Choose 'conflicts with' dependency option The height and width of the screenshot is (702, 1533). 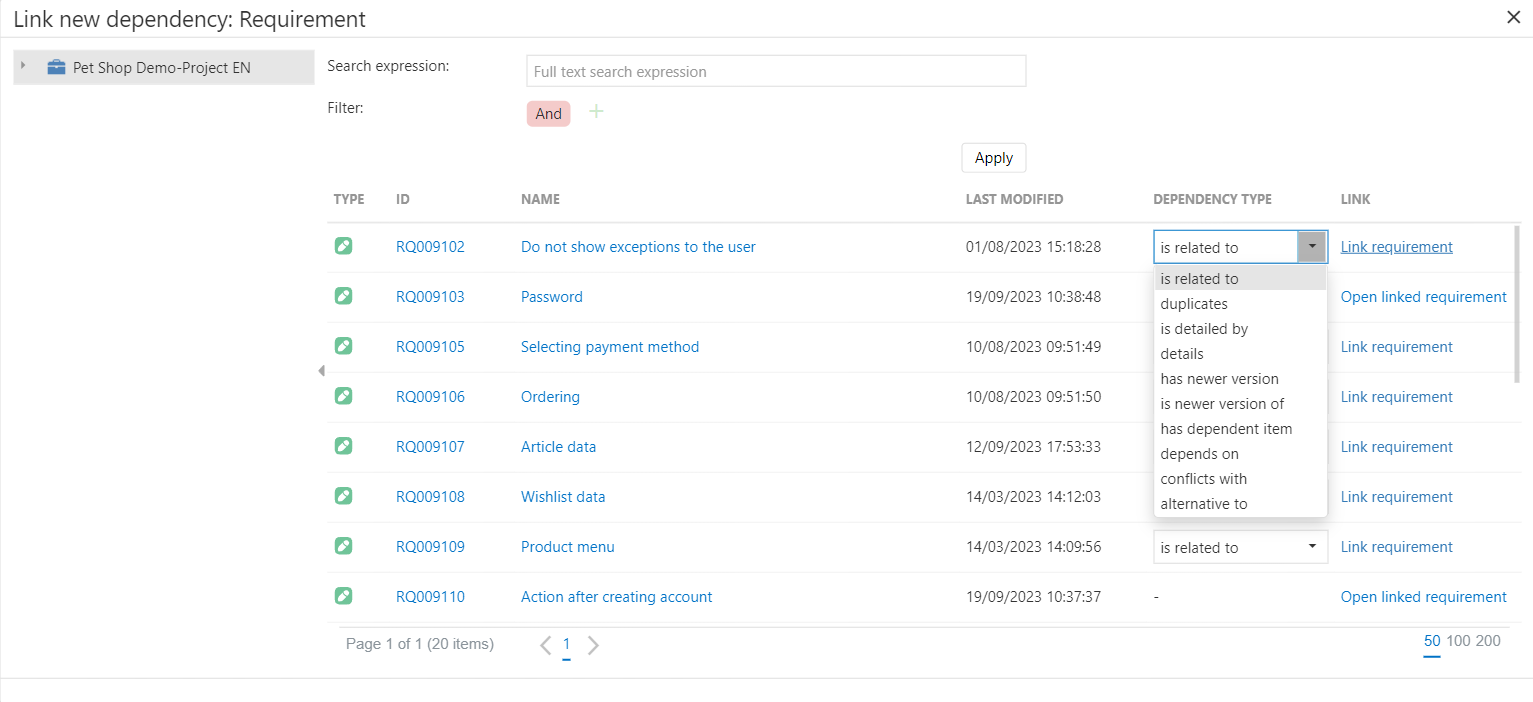point(1203,479)
